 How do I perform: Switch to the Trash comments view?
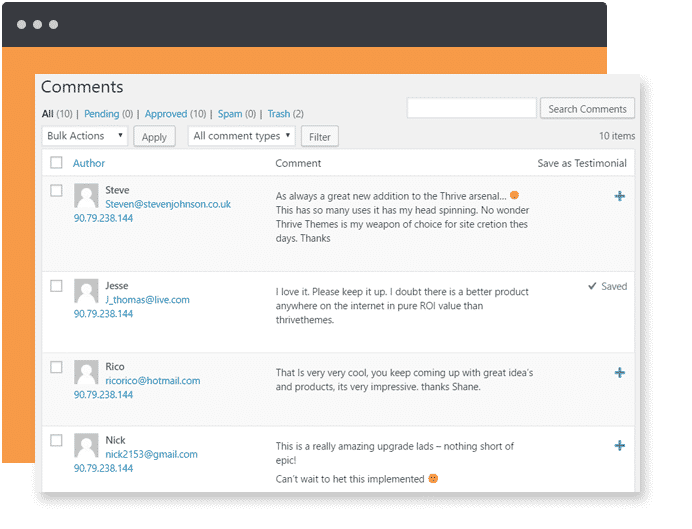(279, 114)
